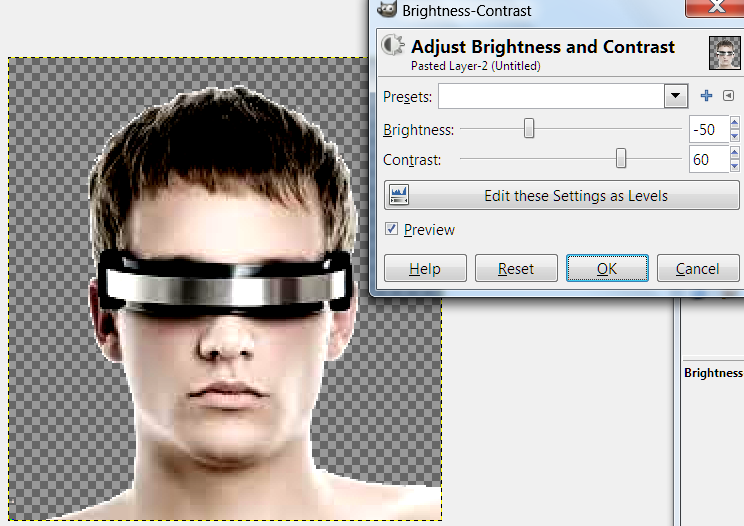Click the Levels icon on the Edit Settings button
The image size is (744, 526).
[x=399, y=195]
